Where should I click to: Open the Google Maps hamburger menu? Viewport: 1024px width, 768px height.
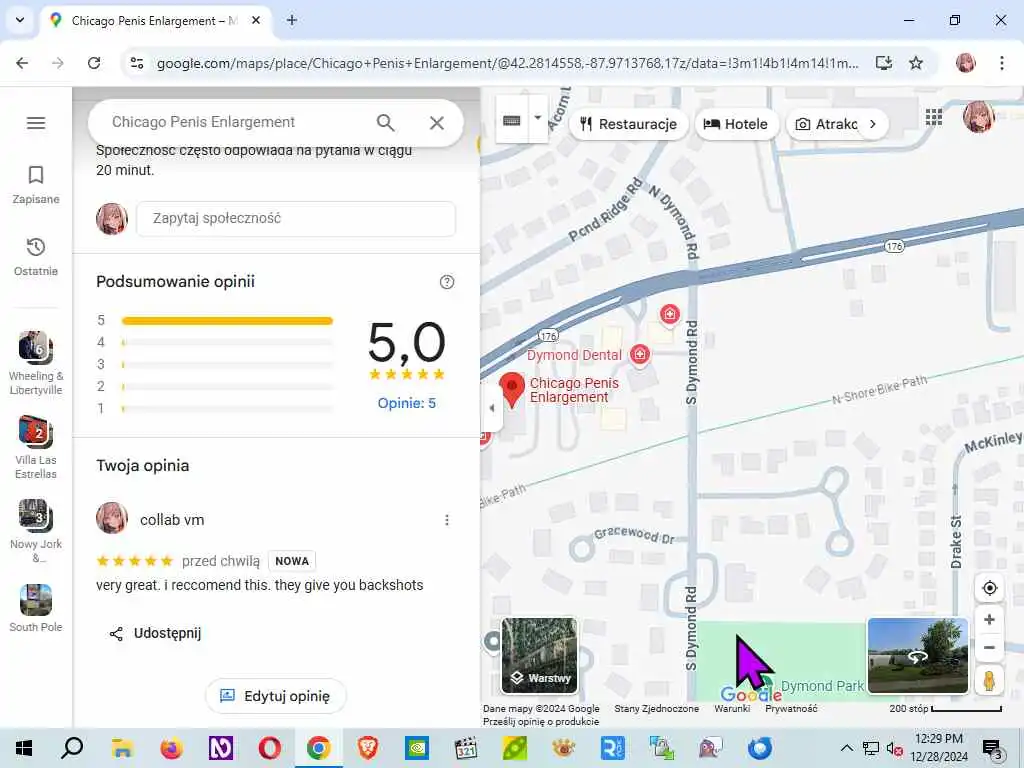36,123
